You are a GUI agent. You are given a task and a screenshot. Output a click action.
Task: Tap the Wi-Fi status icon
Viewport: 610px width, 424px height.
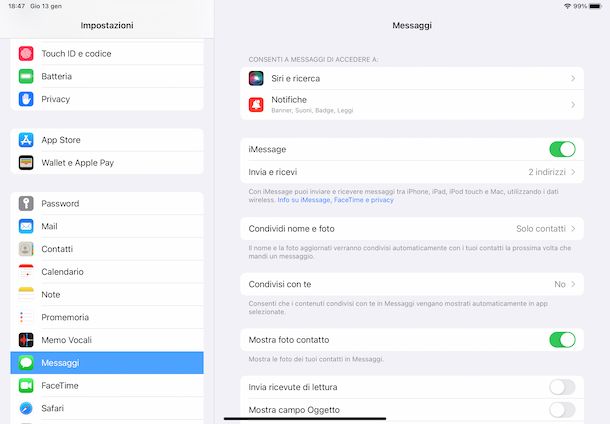[x=567, y=6]
